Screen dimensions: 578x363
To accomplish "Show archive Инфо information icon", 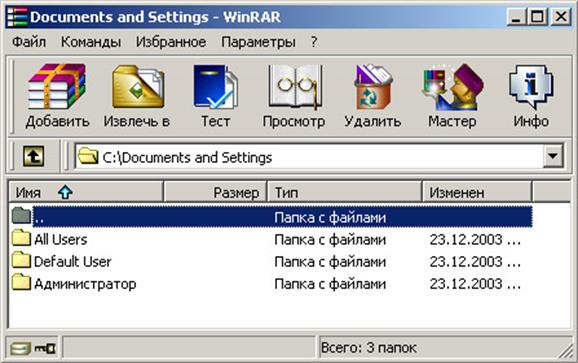I will pos(531,87).
